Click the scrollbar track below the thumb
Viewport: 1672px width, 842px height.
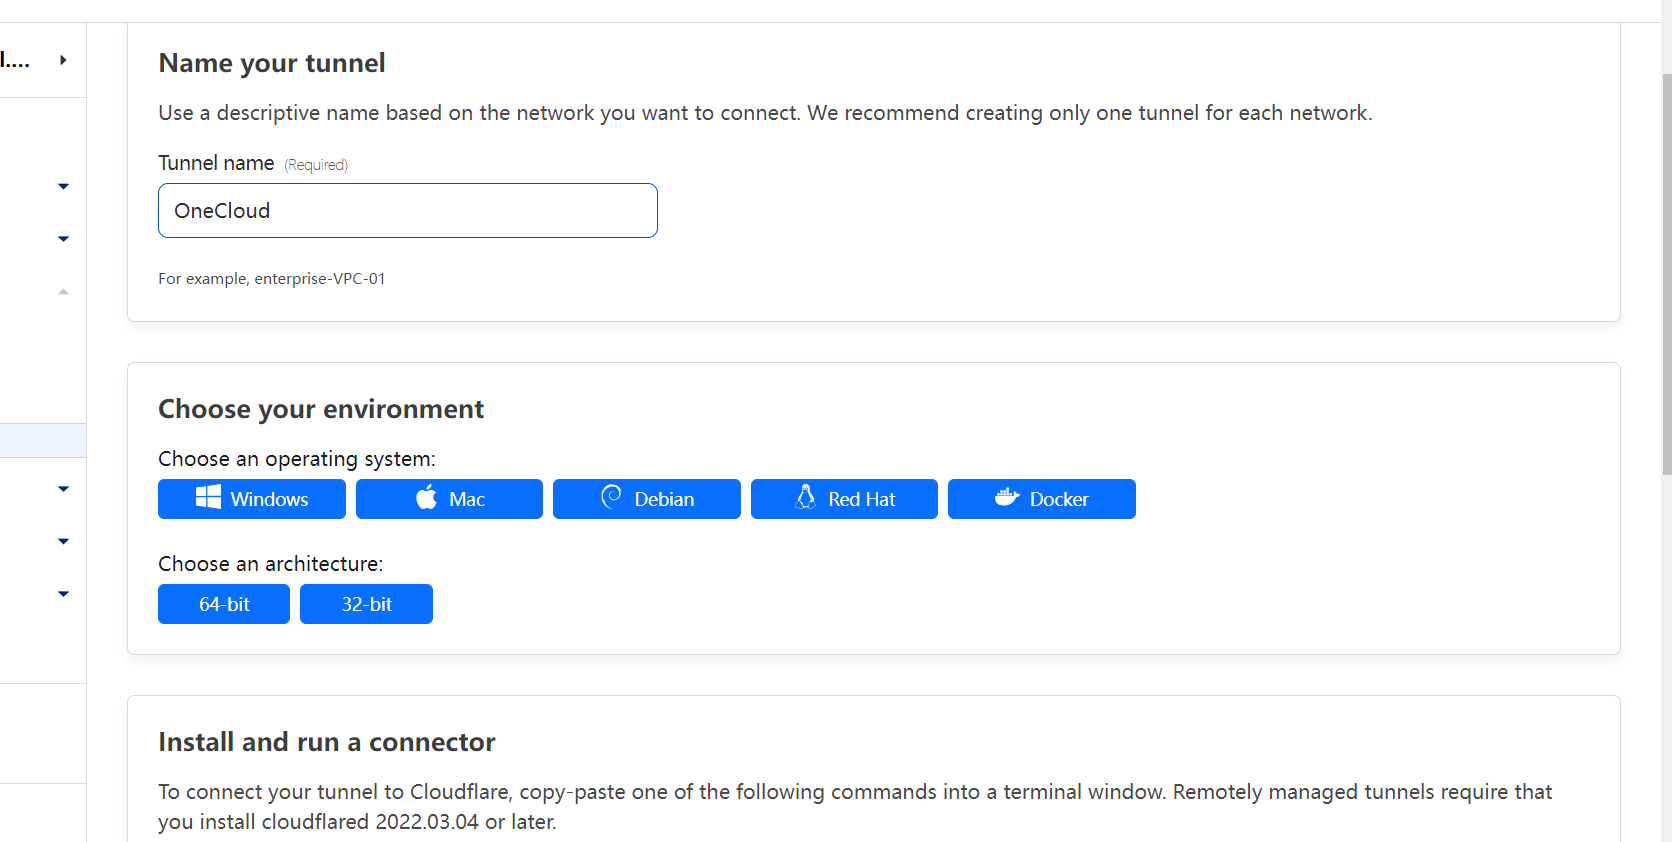click(1666, 650)
